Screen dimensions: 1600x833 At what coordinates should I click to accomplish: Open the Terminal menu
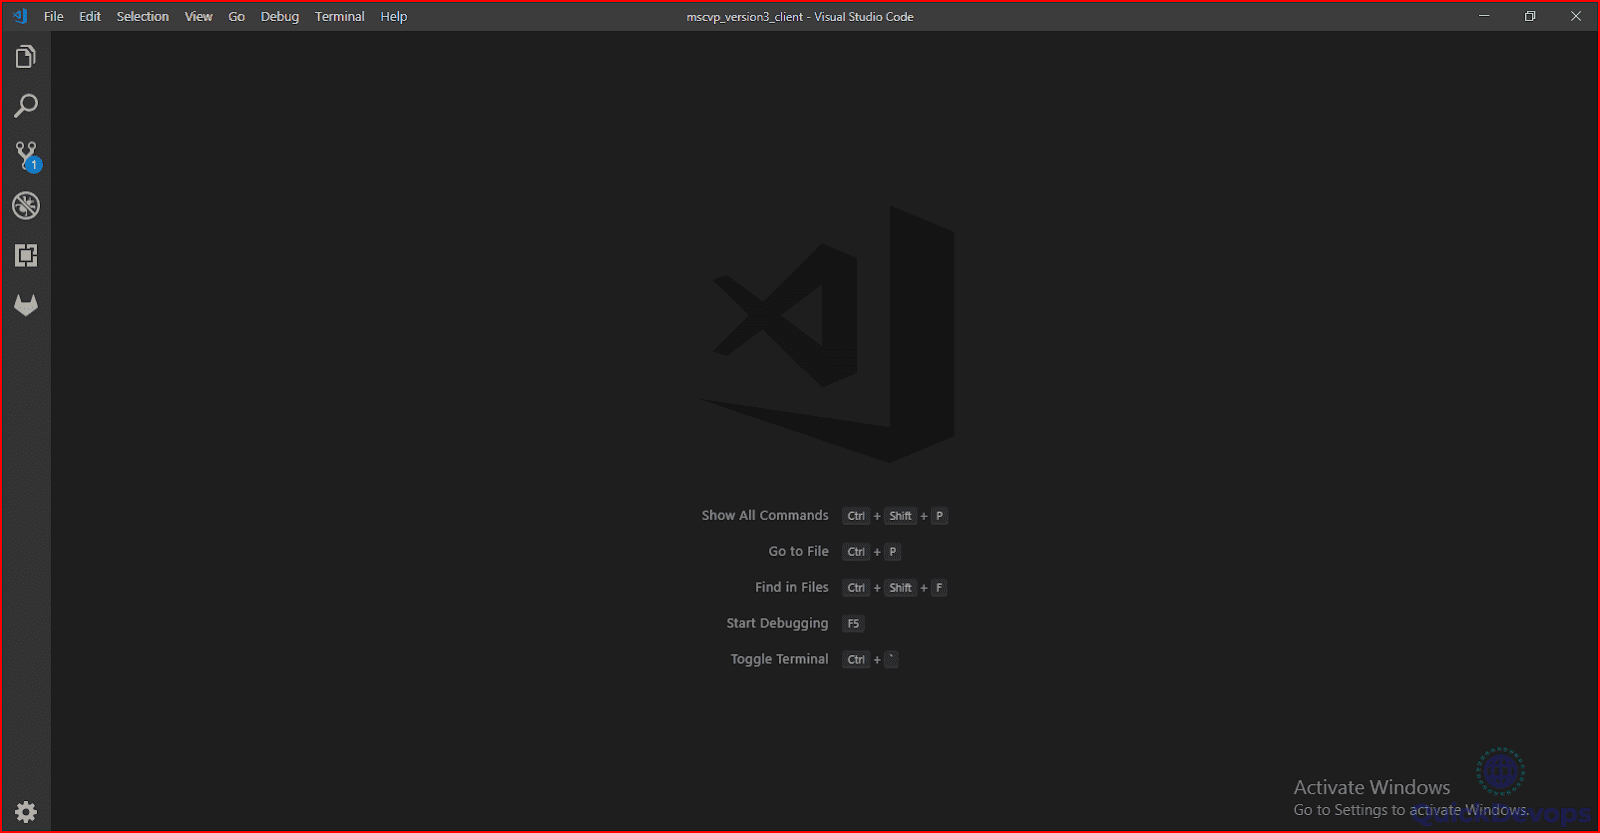pos(340,16)
